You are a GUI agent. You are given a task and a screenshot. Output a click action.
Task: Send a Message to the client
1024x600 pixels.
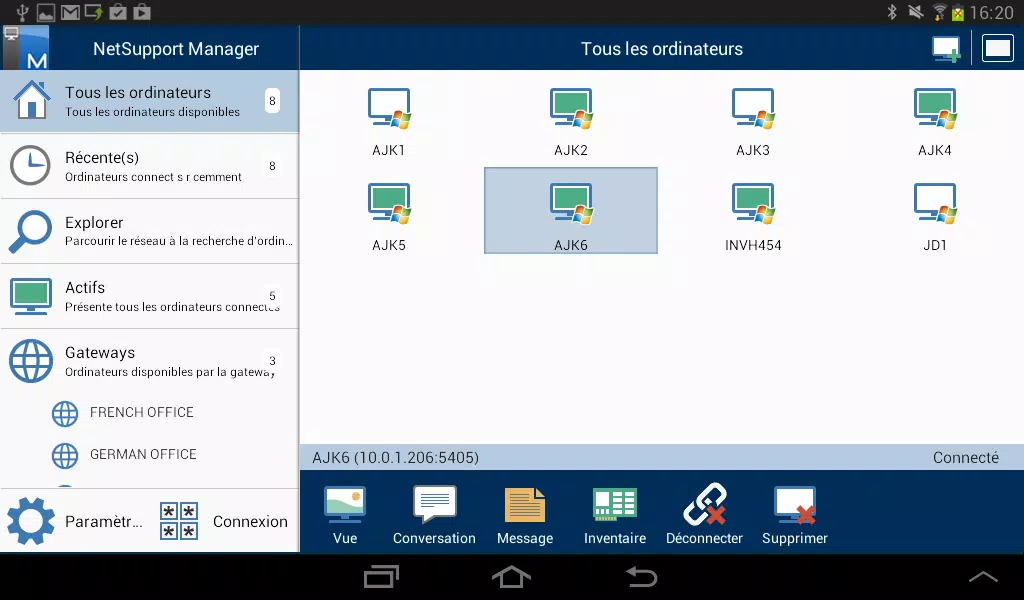[525, 515]
